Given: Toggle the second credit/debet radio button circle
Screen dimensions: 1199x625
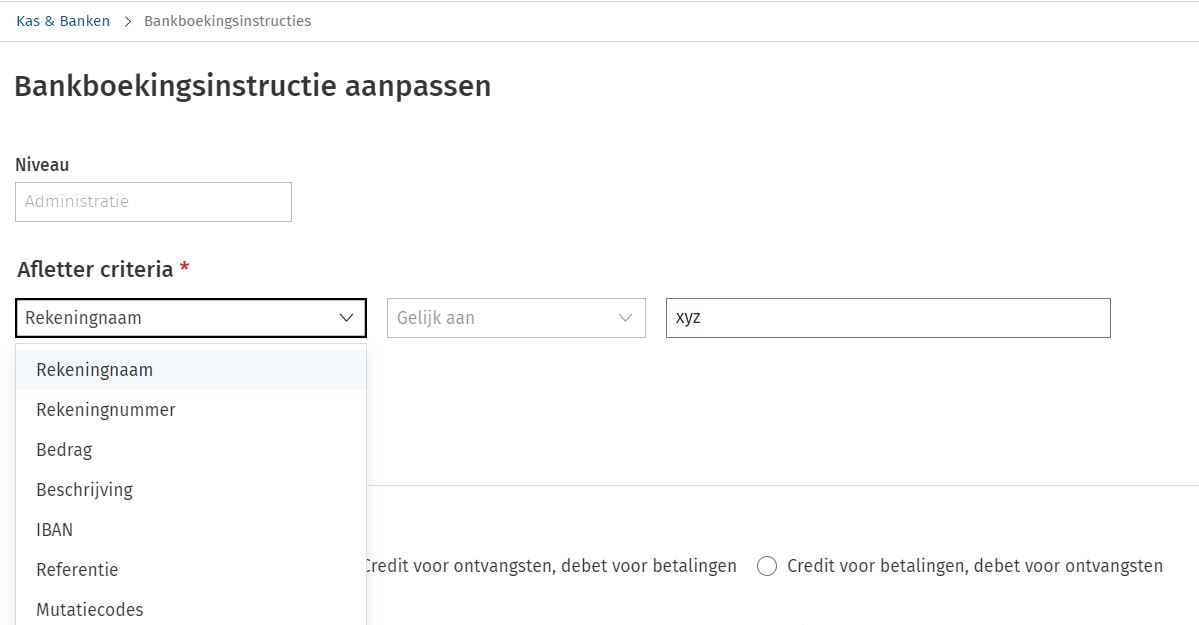Looking at the screenshot, I should [767, 566].
